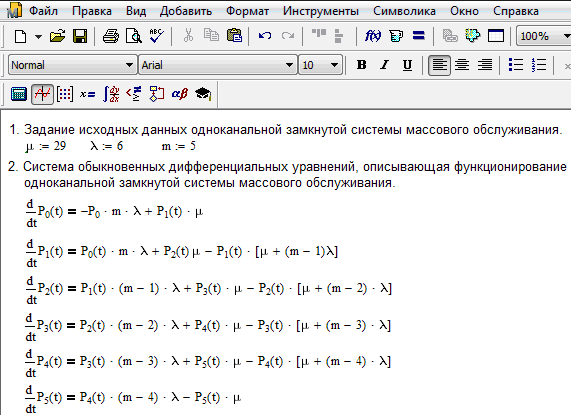Image resolution: width=571 pixels, height=415 pixels.
Task: Select the λ := 6 definition
Action: [107, 146]
